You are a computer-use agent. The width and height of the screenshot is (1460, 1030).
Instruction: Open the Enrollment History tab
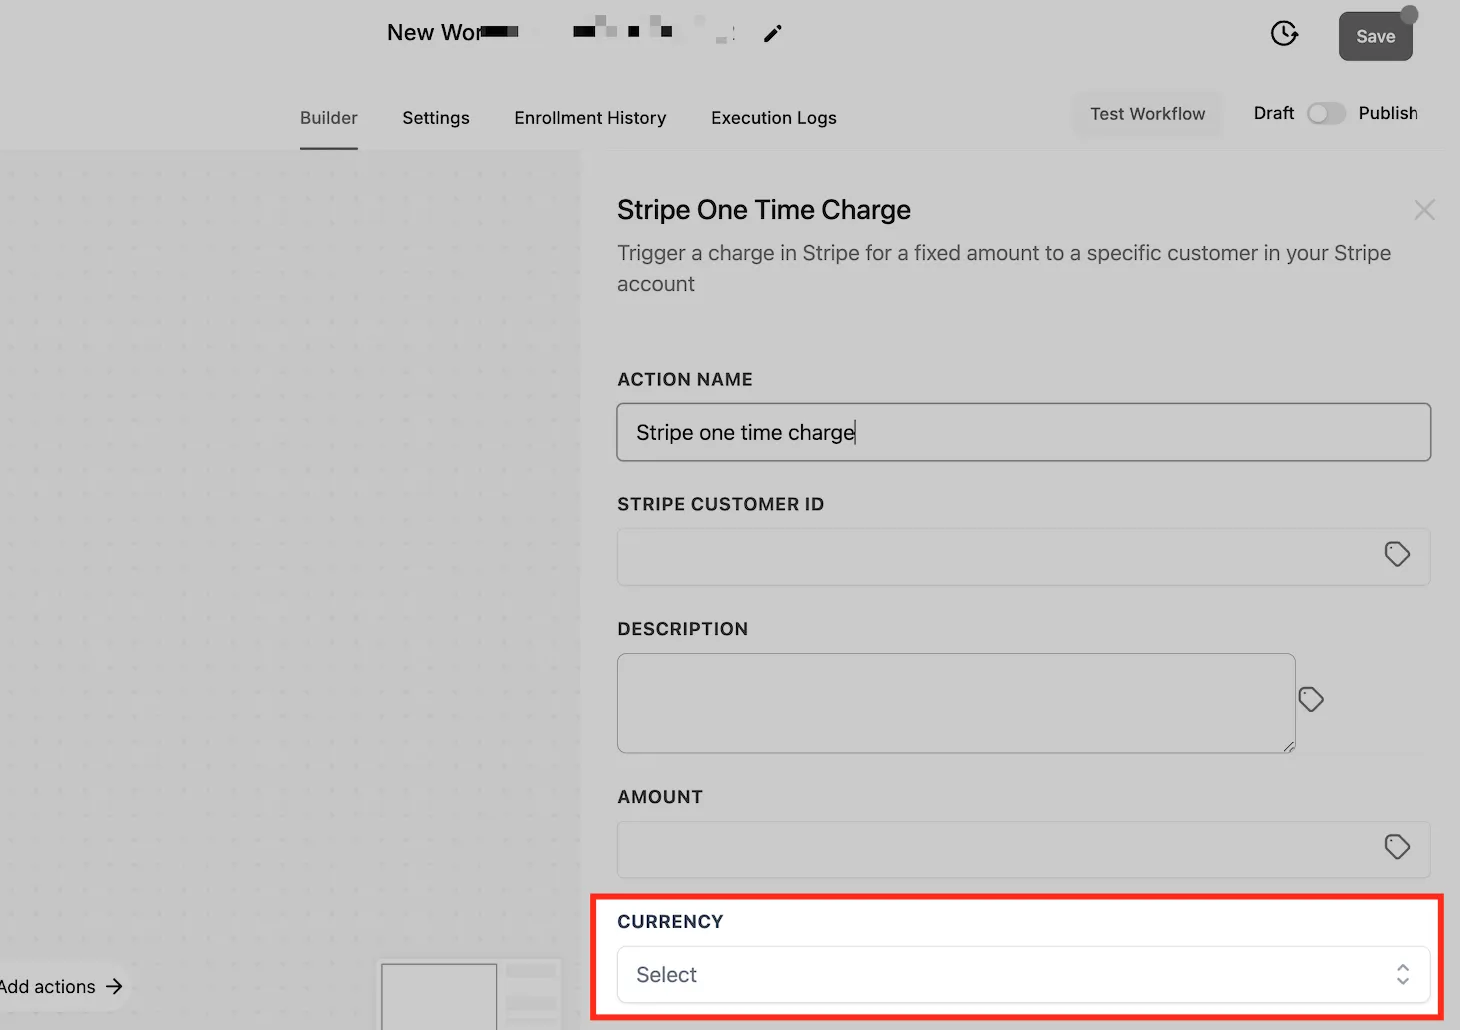(590, 118)
